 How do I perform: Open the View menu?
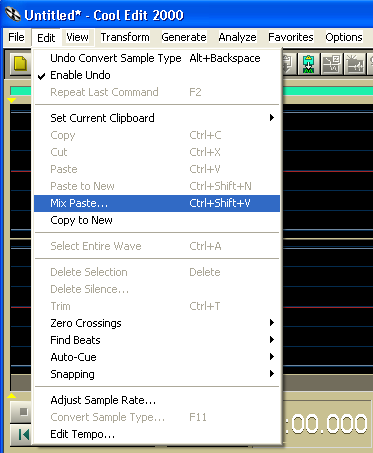pyautogui.click(x=77, y=37)
